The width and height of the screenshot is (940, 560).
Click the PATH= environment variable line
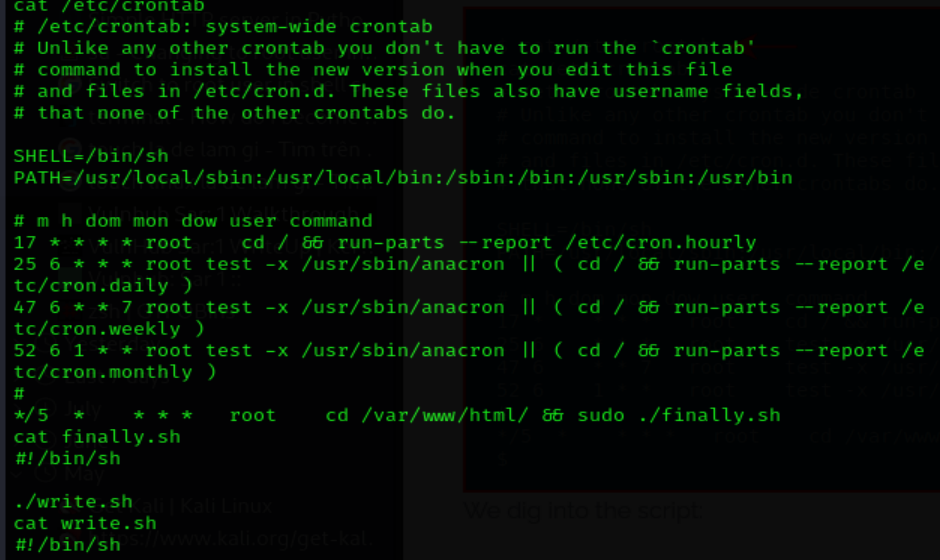click(403, 177)
